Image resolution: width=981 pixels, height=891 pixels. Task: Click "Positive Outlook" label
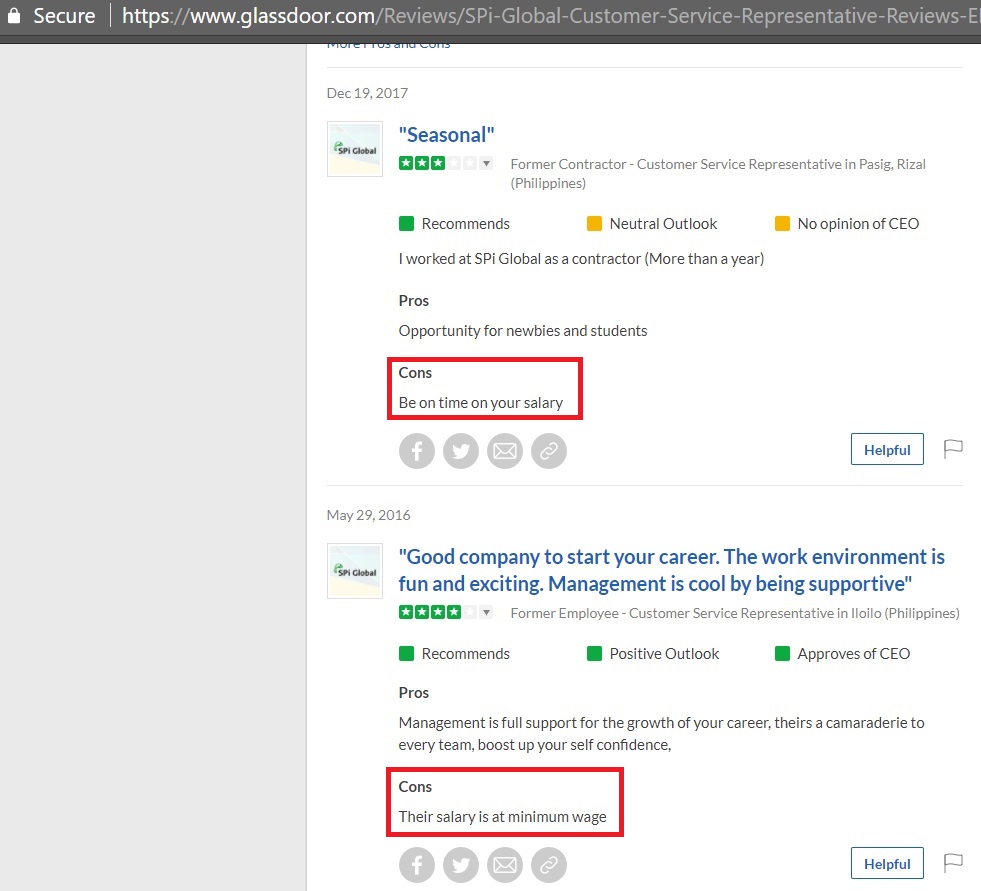pos(664,654)
